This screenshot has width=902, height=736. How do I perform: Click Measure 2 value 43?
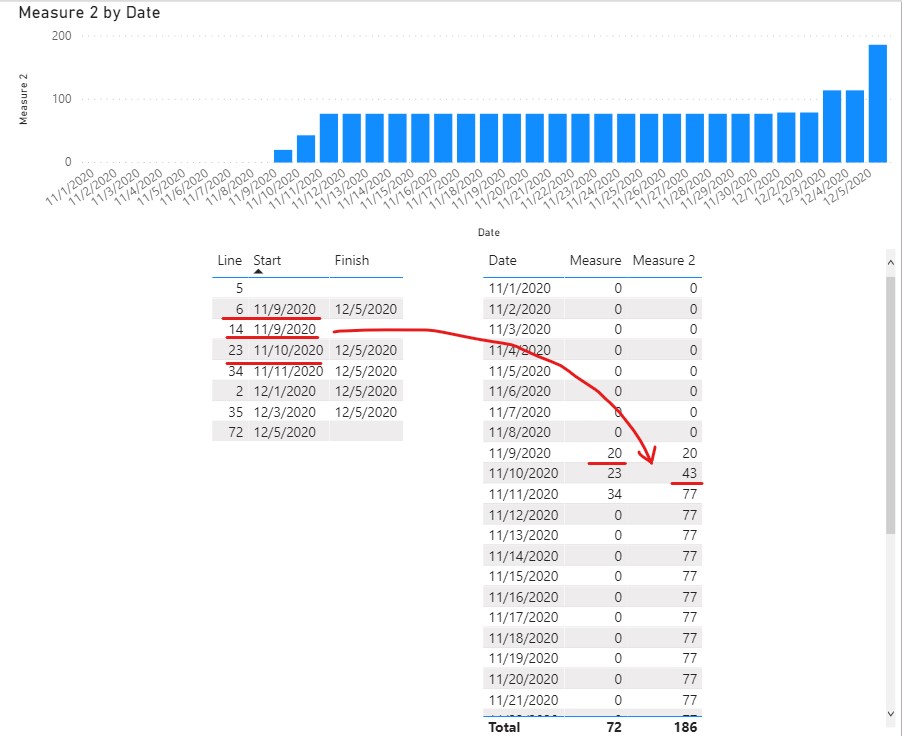coord(689,473)
